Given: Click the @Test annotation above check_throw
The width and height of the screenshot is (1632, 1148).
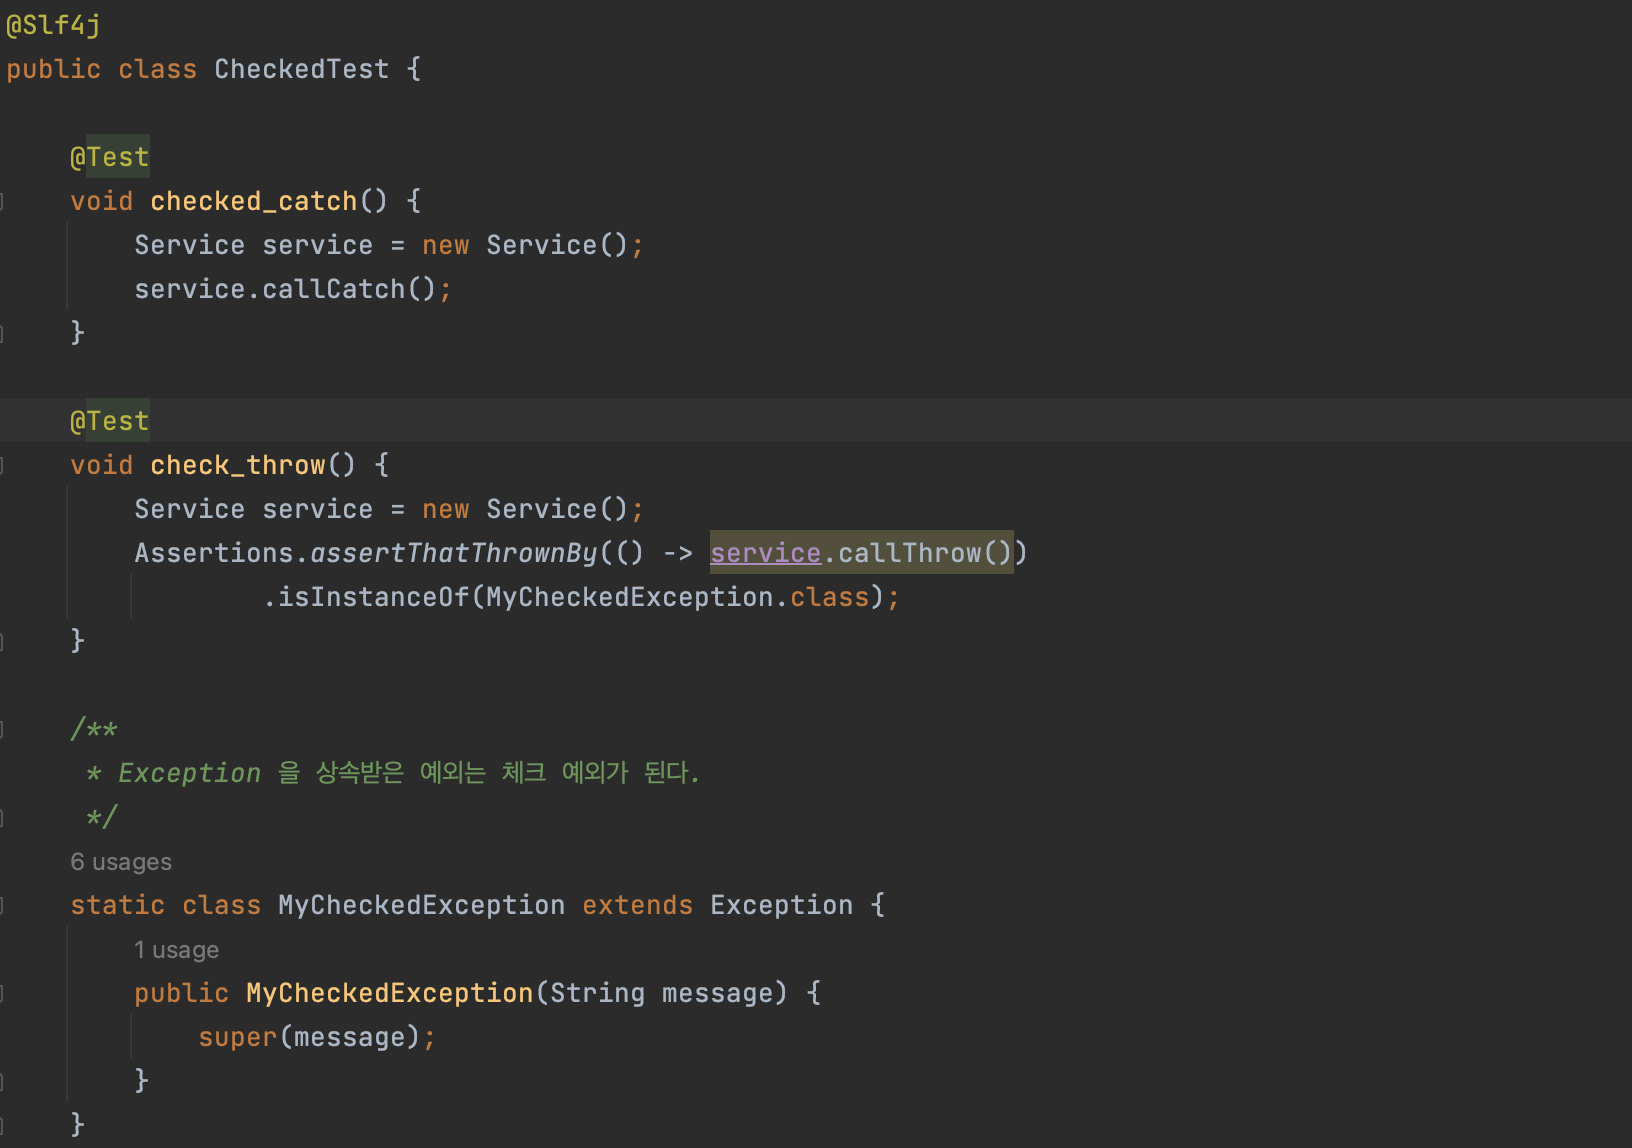Looking at the screenshot, I should (109, 421).
